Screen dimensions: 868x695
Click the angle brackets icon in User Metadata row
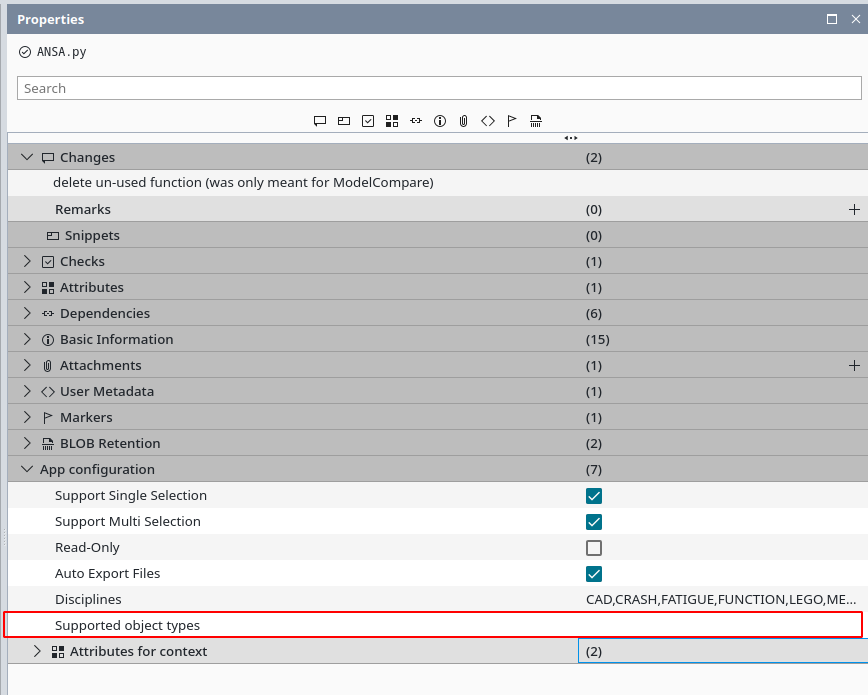48,392
